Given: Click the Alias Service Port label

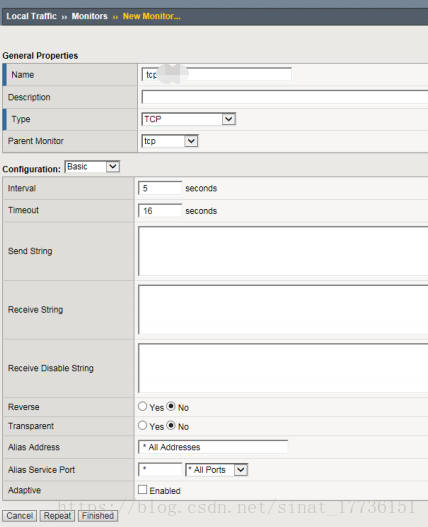Looking at the screenshot, I should click(x=41, y=470).
